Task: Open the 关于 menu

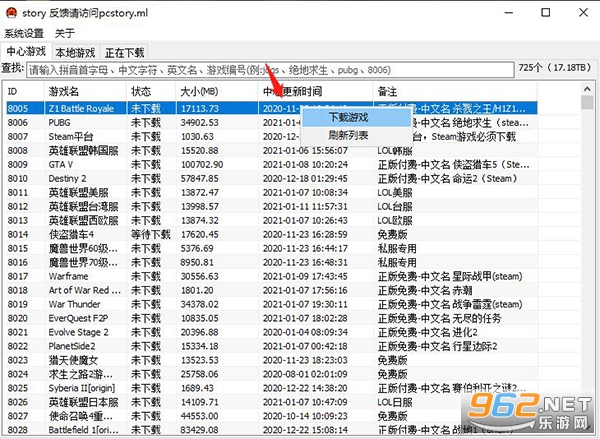Action: pos(64,33)
